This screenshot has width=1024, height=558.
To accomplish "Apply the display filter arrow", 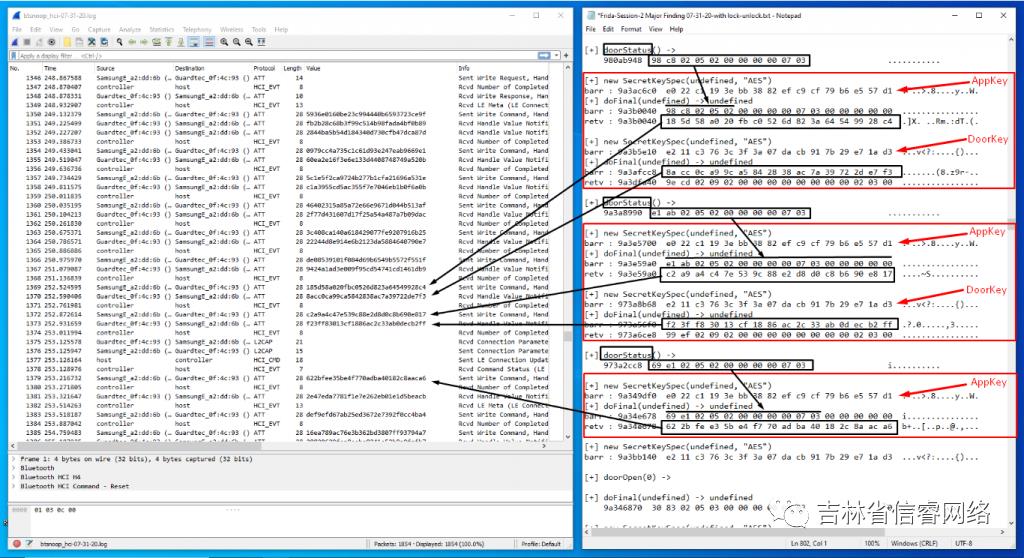I will pyautogui.click(x=544, y=56).
